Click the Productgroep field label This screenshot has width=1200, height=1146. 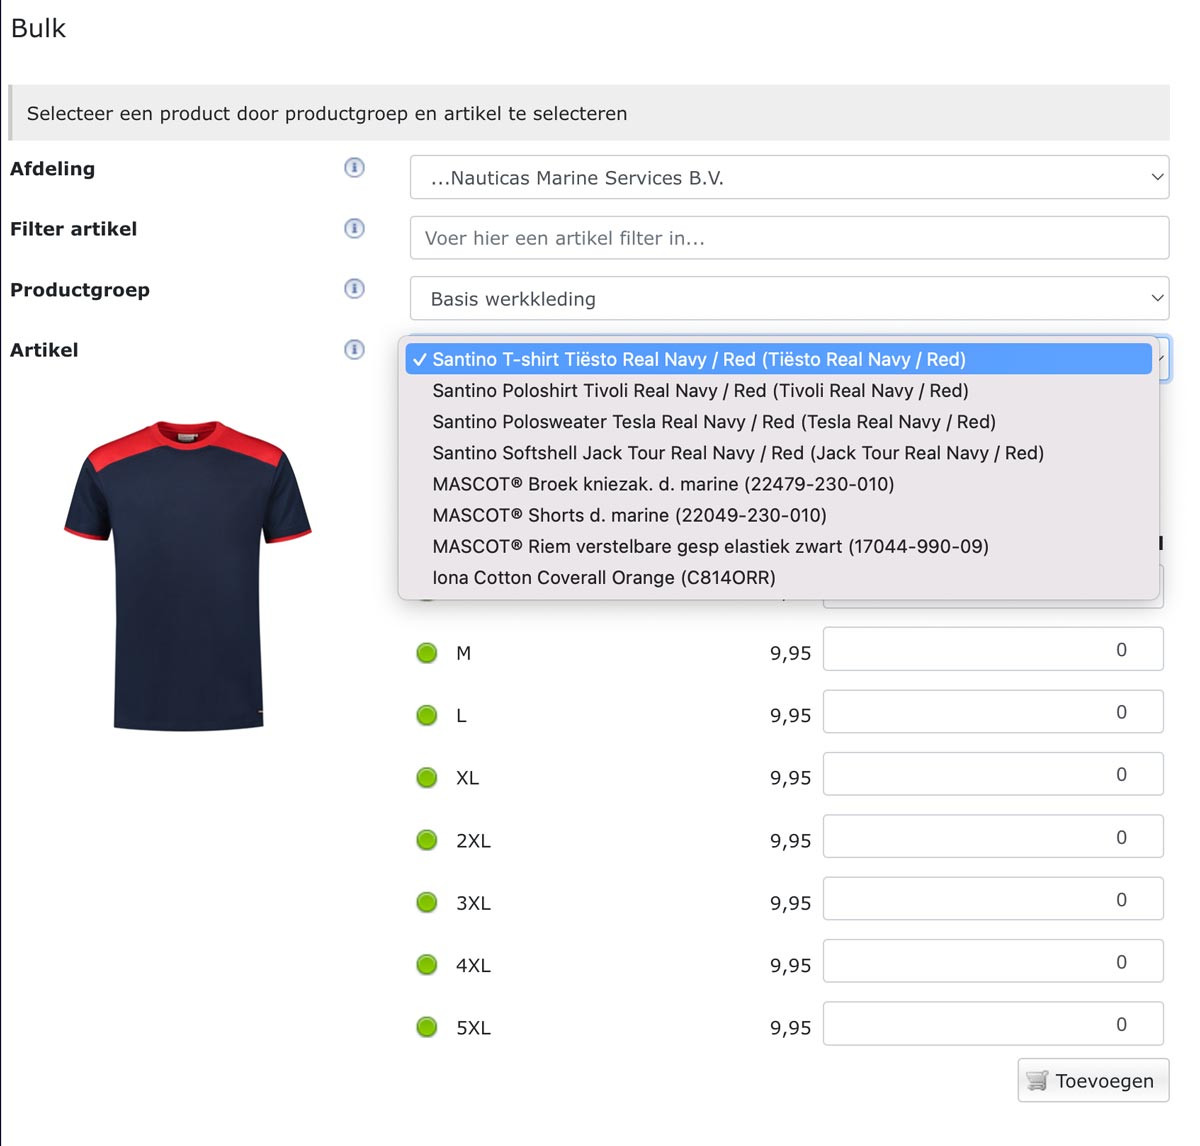[x=80, y=290]
